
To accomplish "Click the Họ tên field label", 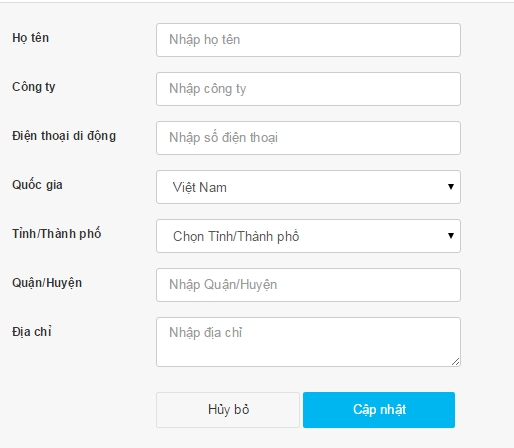I will pos(31,38).
